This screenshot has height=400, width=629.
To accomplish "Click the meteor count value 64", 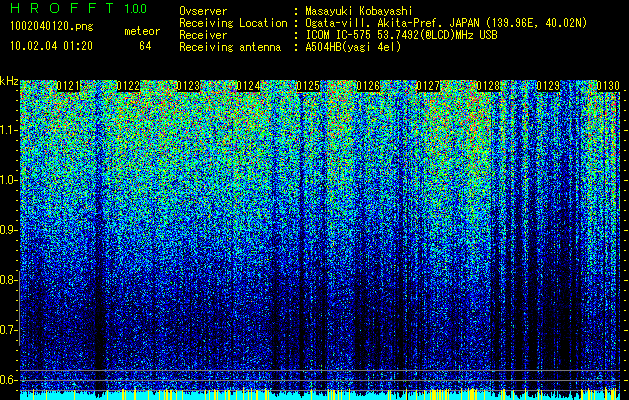I will tap(145, 46).
